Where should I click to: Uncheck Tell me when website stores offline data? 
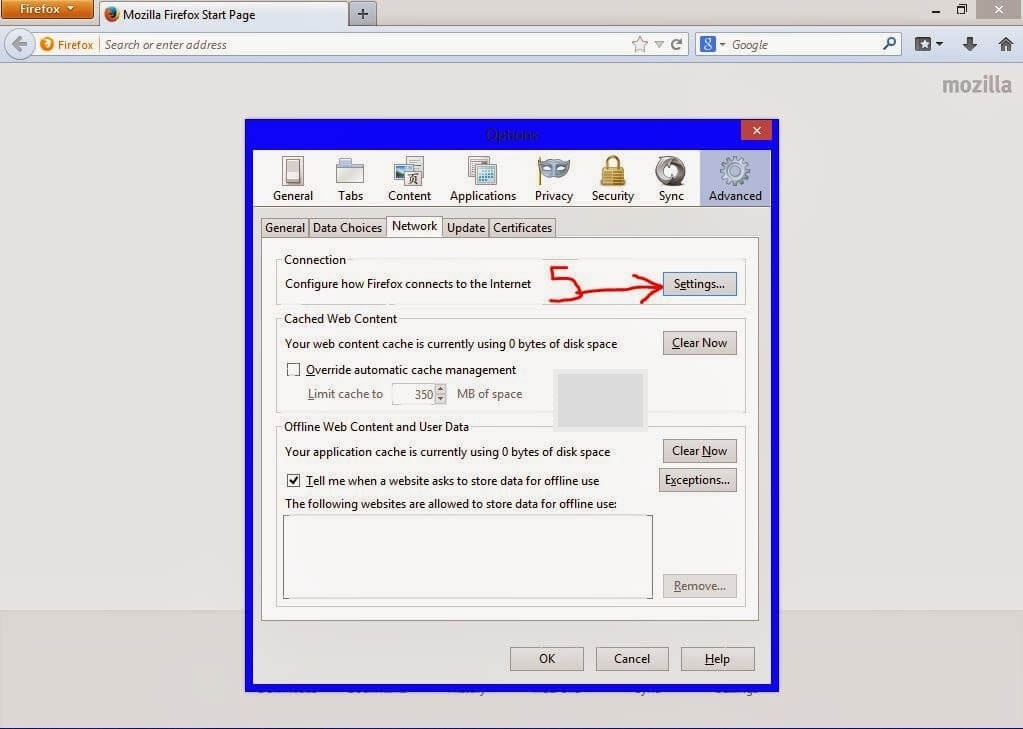pos(293,480)
